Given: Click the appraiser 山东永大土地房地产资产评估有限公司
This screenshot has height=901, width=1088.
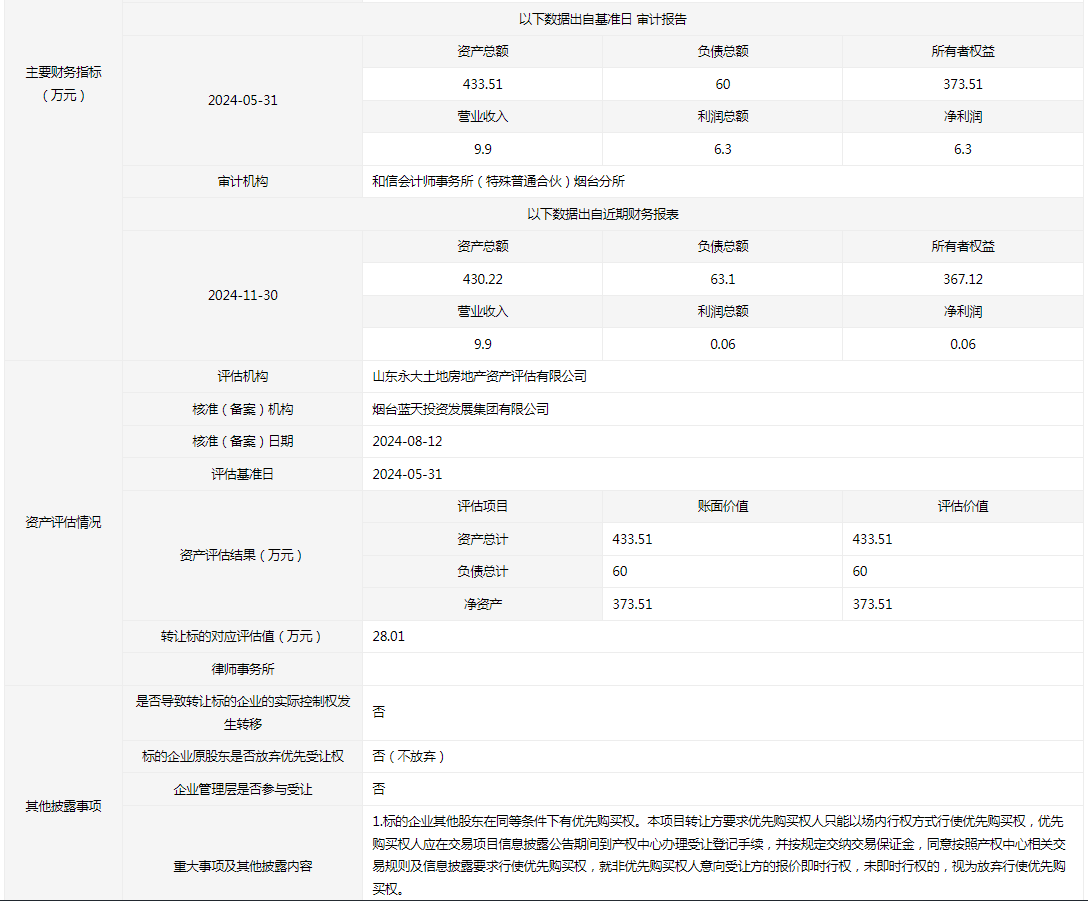Looking at the screenshot, I should (479, 377).
